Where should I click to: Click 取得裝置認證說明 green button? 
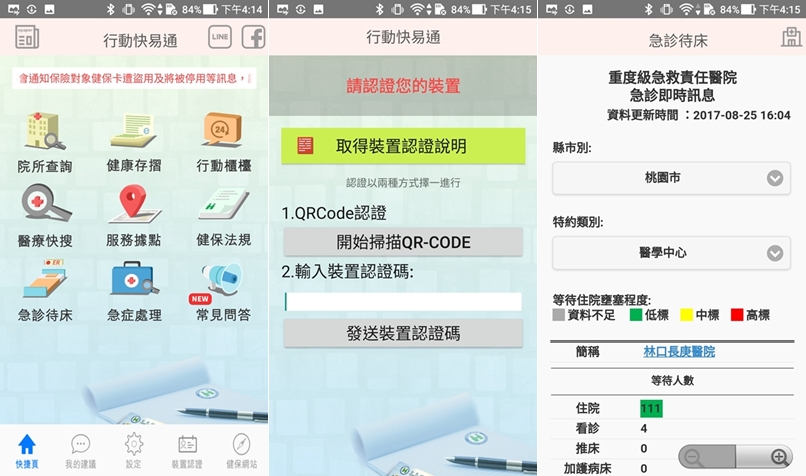pyautogui.click(x=403, y=146)
